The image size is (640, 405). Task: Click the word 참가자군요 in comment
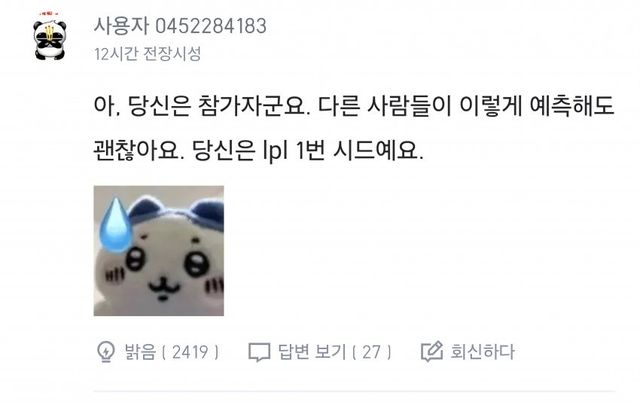(253, 106)
